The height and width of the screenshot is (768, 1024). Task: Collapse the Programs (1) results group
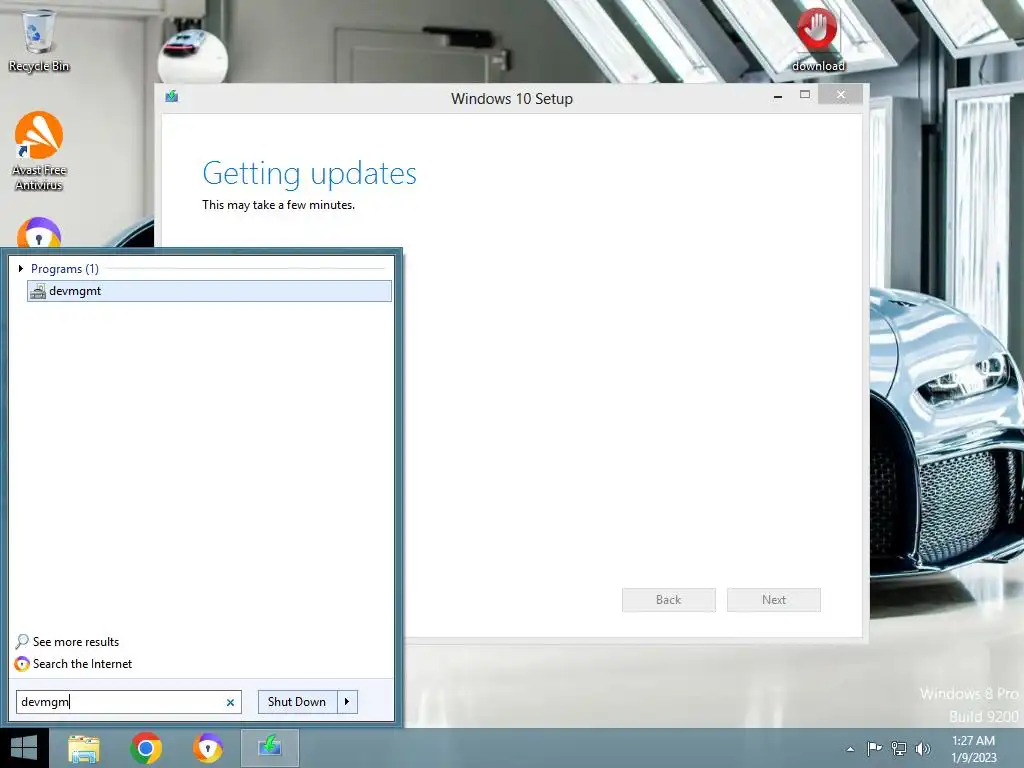[x=21, y=268]
